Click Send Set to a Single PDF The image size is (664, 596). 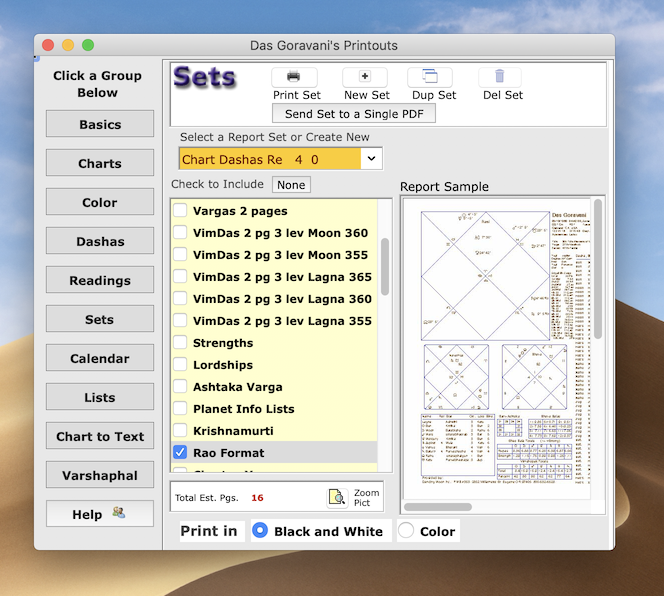(x=354, y=114)
